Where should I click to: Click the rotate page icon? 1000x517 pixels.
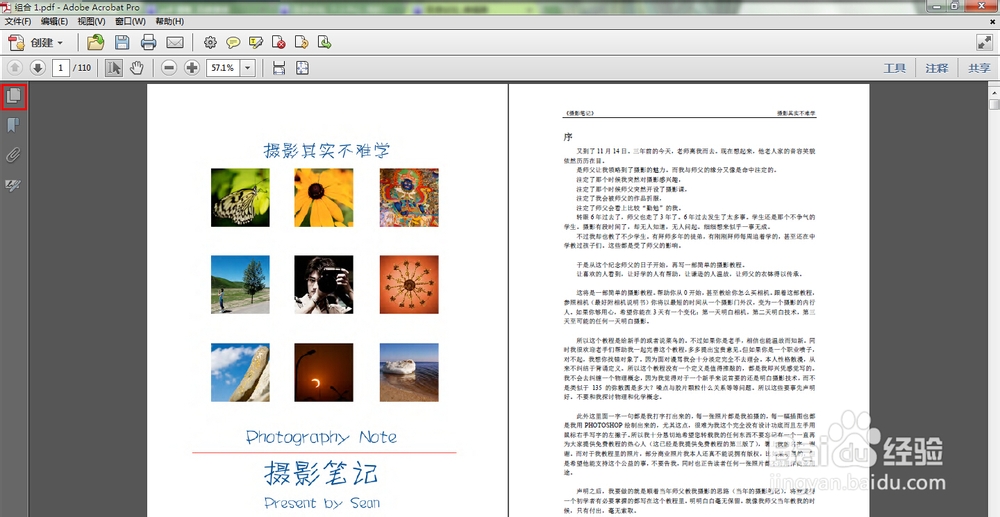point(302,43)
